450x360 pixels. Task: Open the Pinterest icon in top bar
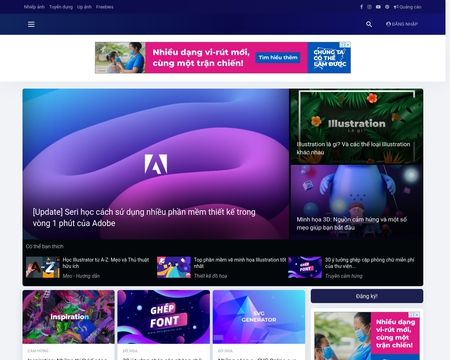tap(387, 7)
